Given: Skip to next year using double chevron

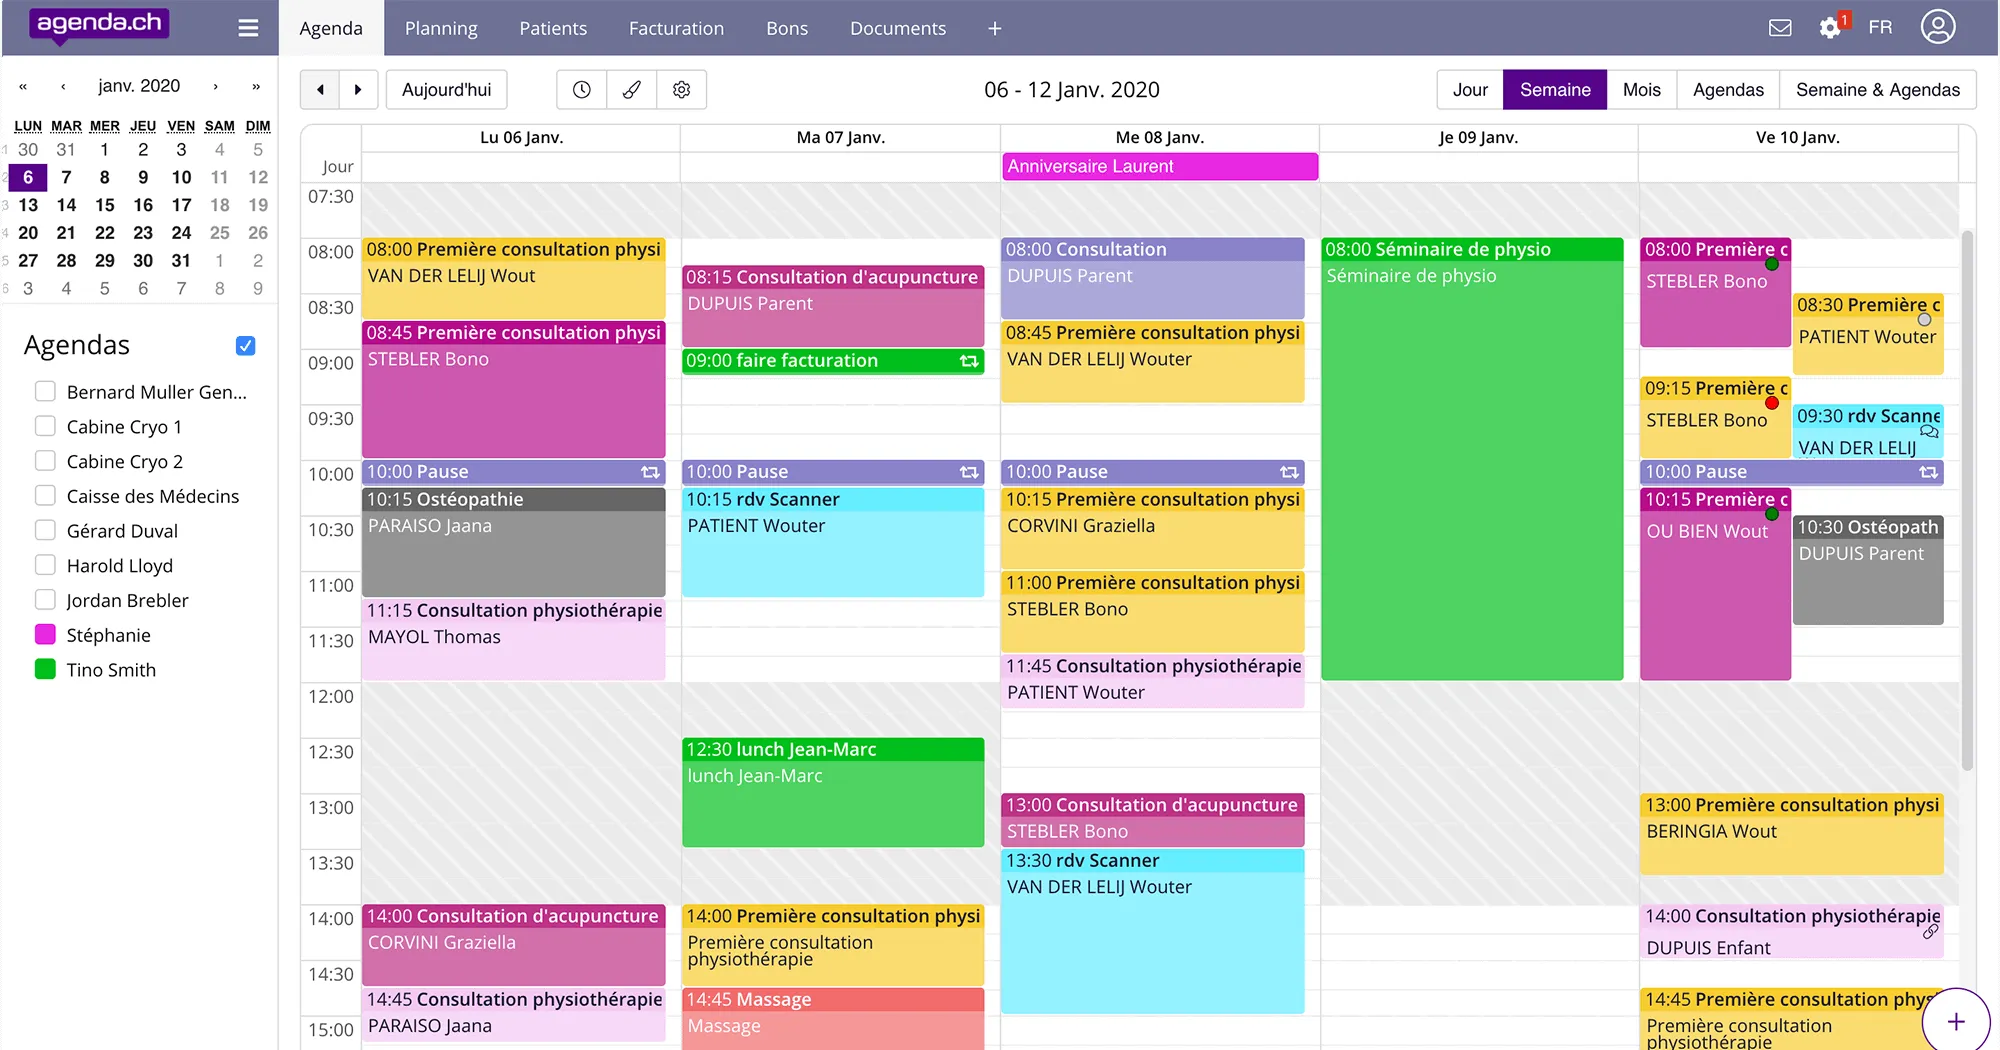Looking at the screenshot, I should [258, 86].
